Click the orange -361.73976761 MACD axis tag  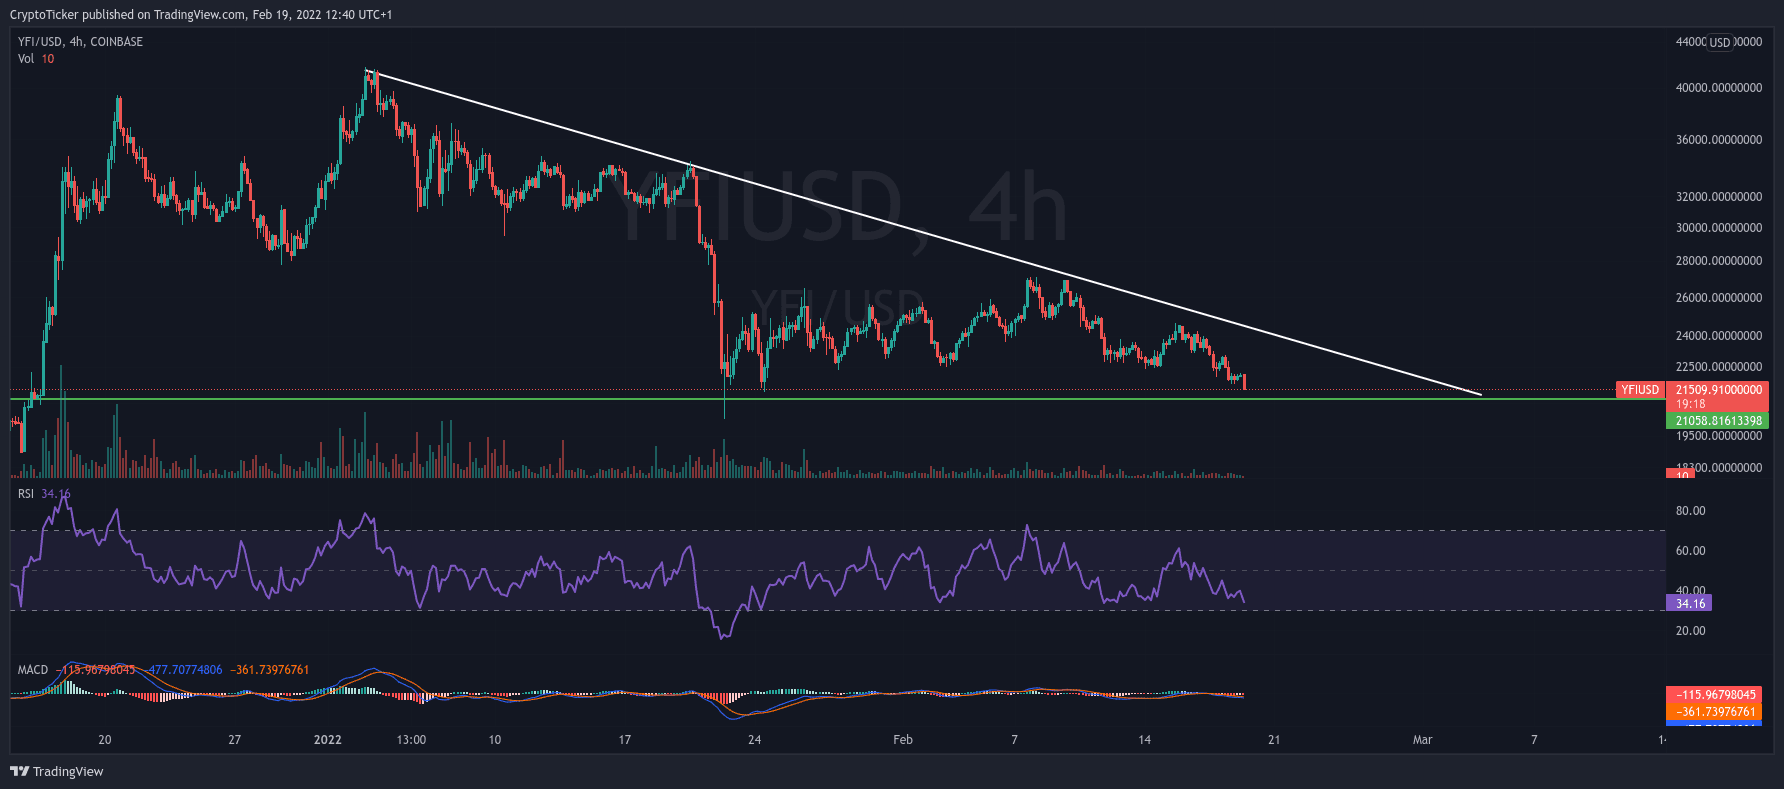tap(1716, 712)
